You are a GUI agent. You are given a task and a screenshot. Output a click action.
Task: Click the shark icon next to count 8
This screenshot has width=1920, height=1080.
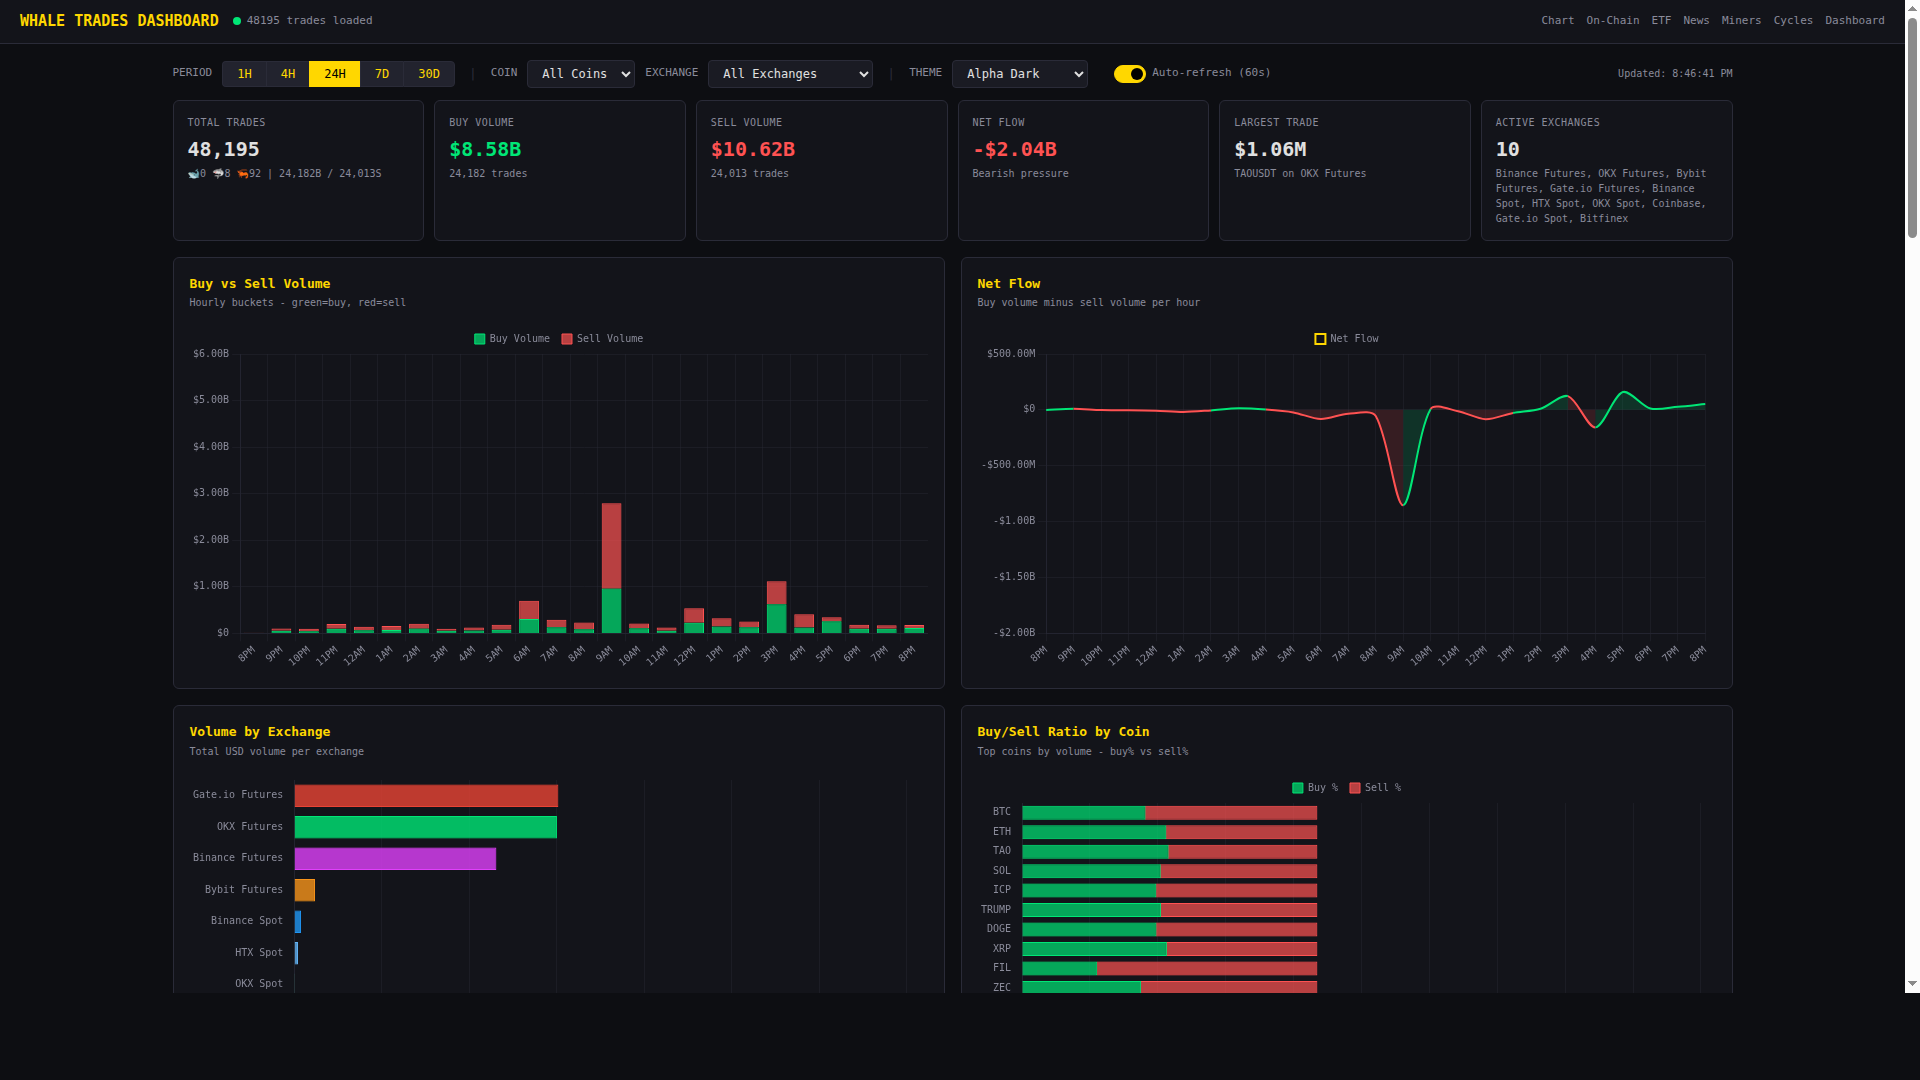pos(218,174)
